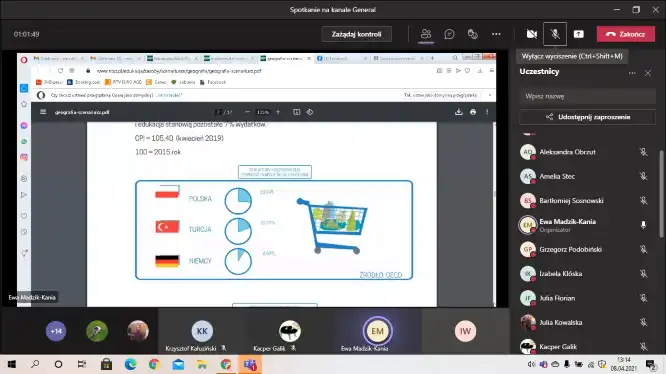This screenshot has width=666, height=374.
Task: Open Microsoft Teams from taskbar
Action: [x=250, y=364]
